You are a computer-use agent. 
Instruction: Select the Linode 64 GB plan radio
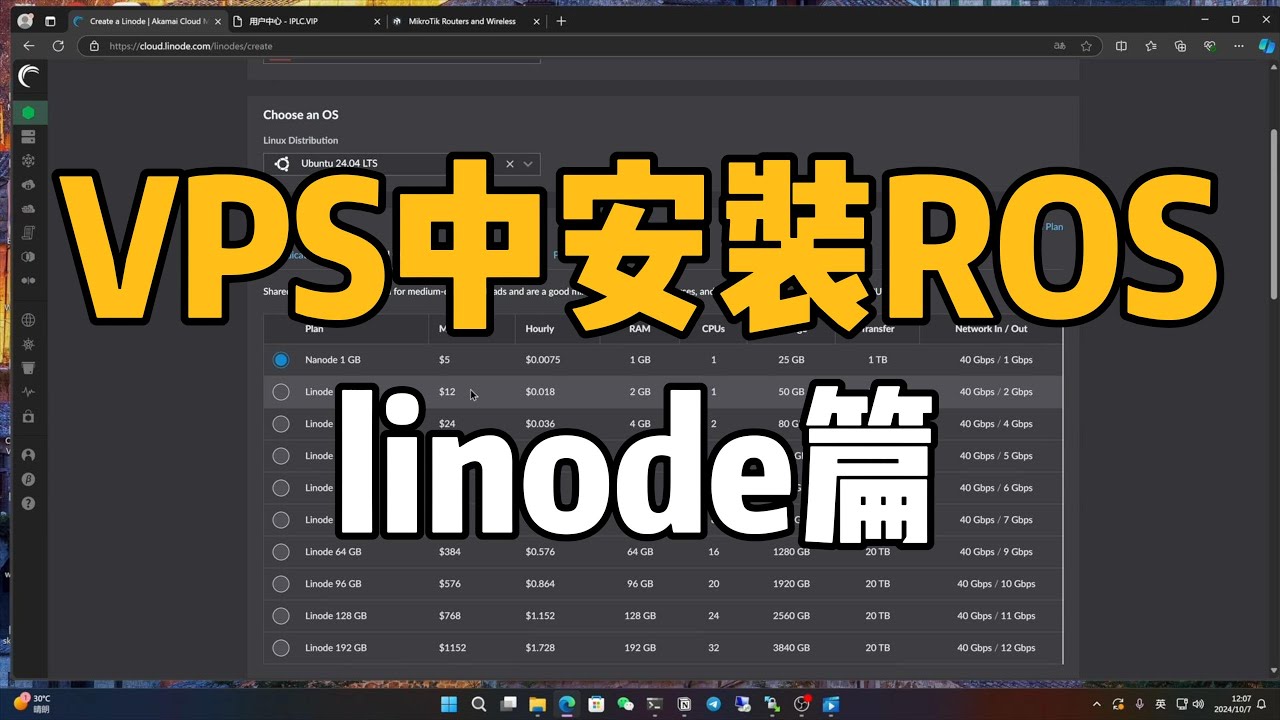click(x=281, y=552)
